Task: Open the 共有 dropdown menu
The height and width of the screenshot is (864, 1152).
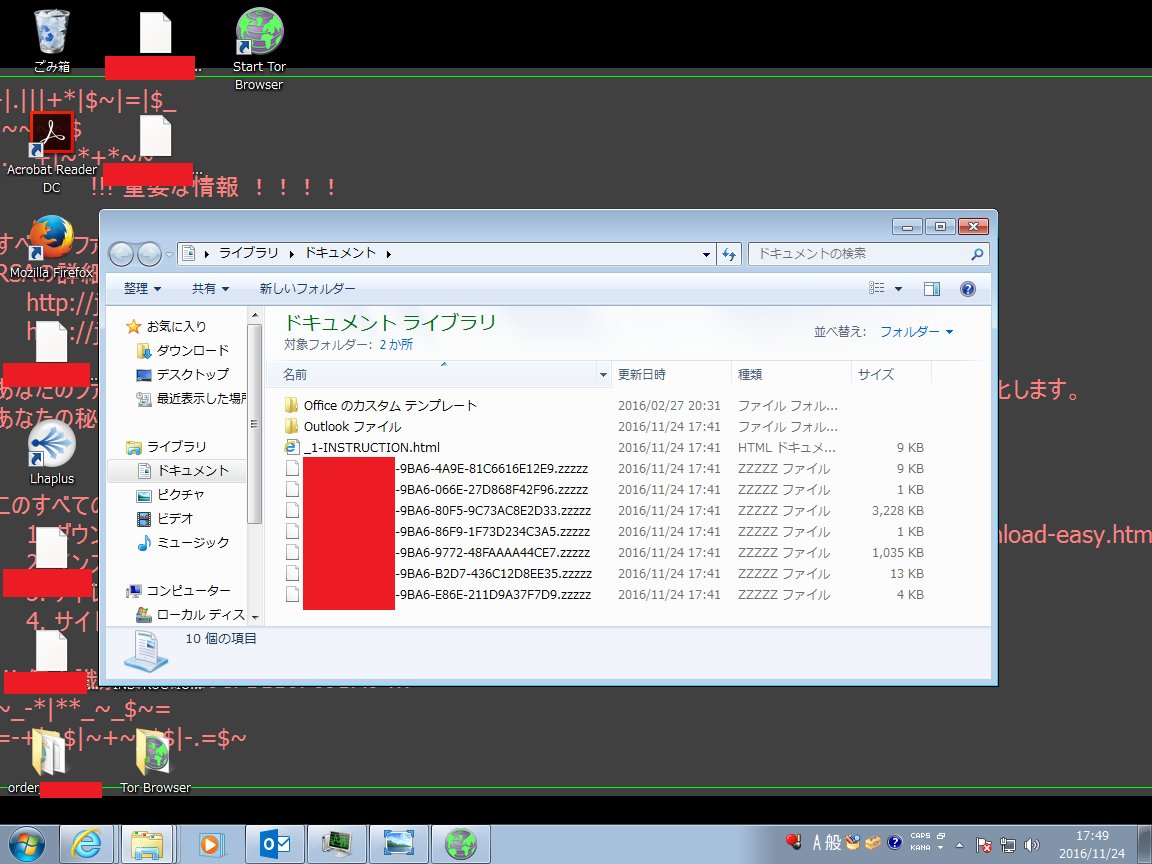Action: pyautogui.click(x=210, y=289)
